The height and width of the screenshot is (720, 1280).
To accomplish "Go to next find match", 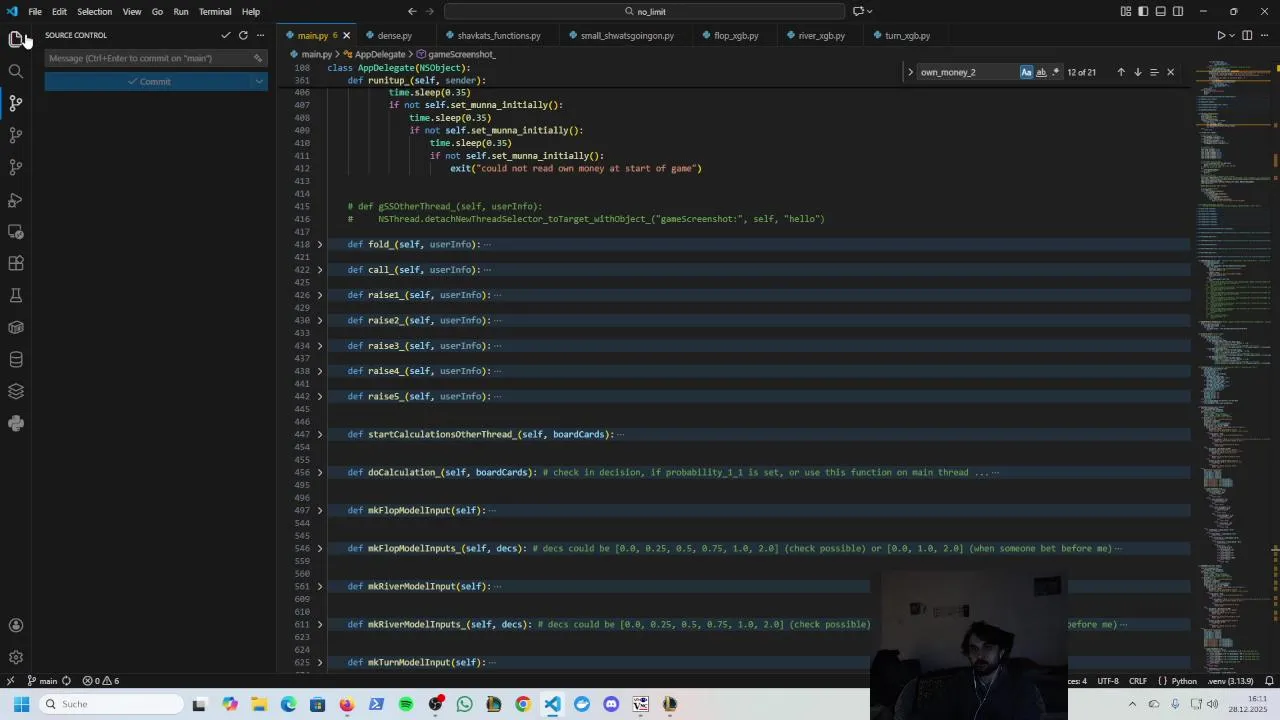I will point(1137,72).
